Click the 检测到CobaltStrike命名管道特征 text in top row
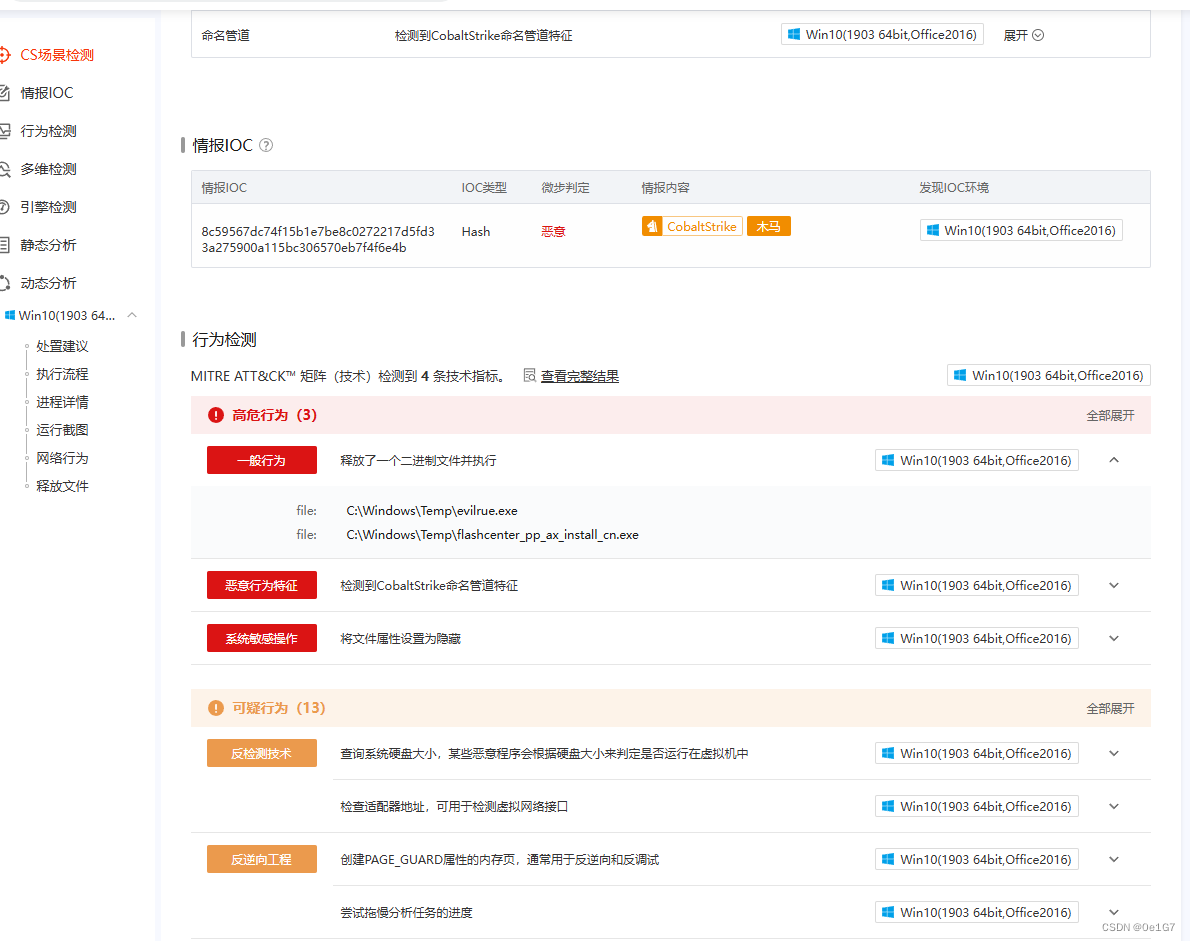This screenshot has height=941, width=1190. pyautogui.click(x=483, y=36)
